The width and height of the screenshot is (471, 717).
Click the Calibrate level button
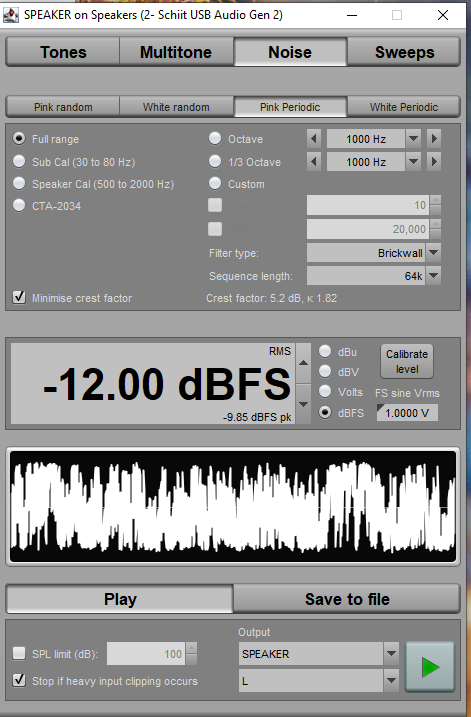point(407,361)
